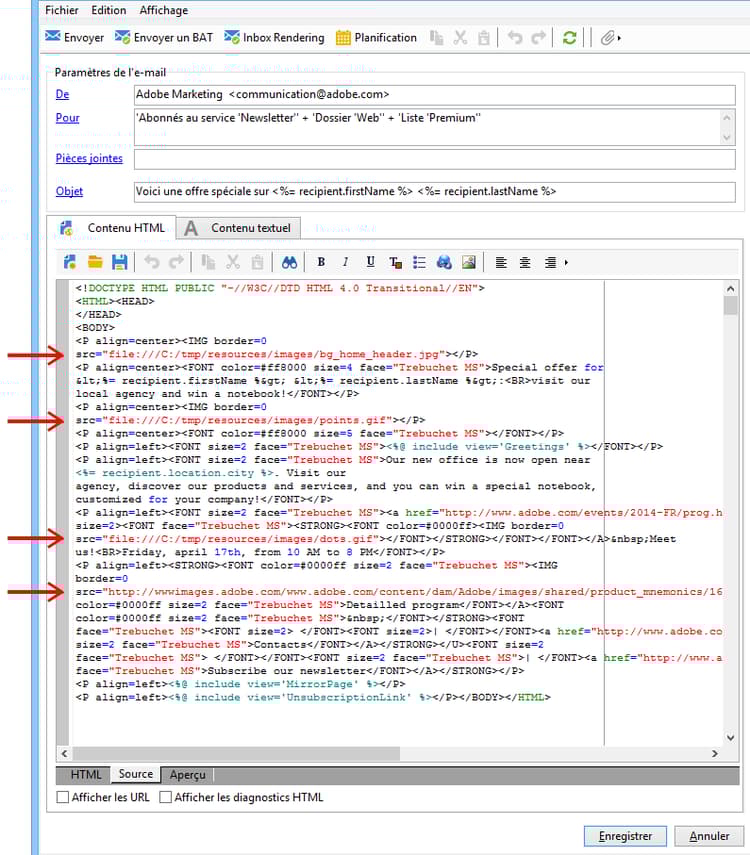Open the font color tool
The height and width of the screenshot is (855, 750).
click(395, 263)
